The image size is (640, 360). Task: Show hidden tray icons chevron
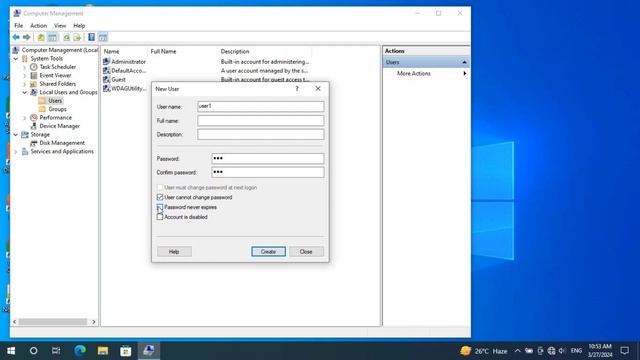(517, 351)
